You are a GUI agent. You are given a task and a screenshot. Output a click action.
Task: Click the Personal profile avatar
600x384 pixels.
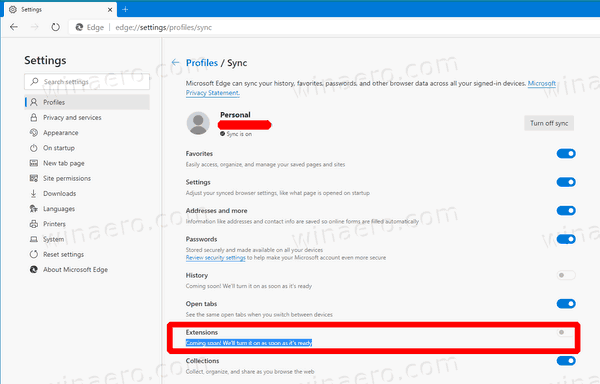point(198,123)
